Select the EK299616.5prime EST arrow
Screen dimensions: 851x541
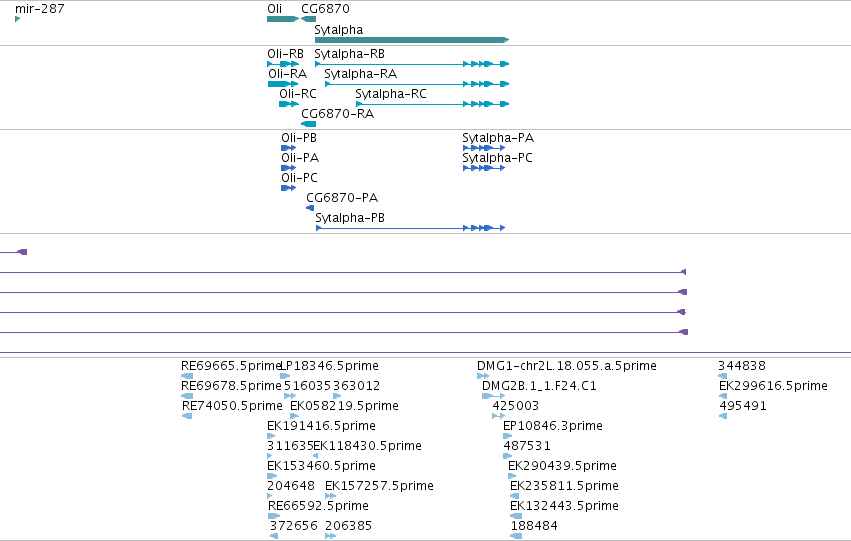coord(723,396)
